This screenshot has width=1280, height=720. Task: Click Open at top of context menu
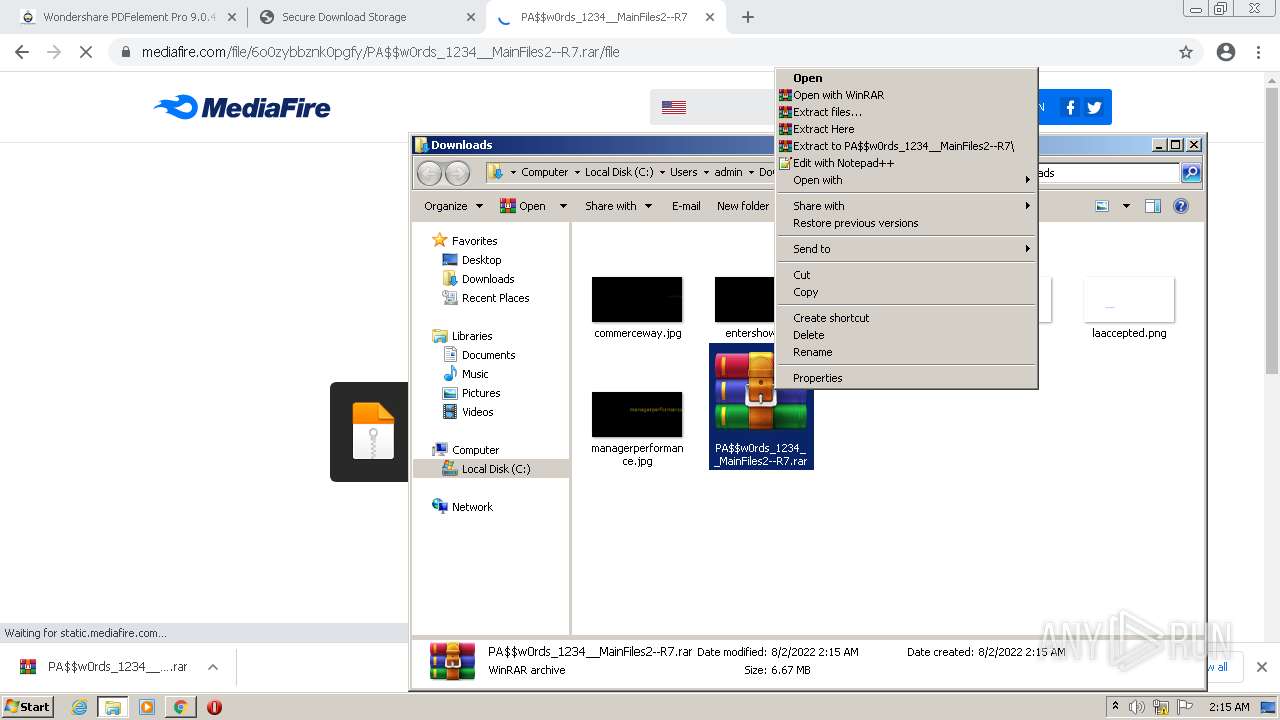(x=907, y=78)
